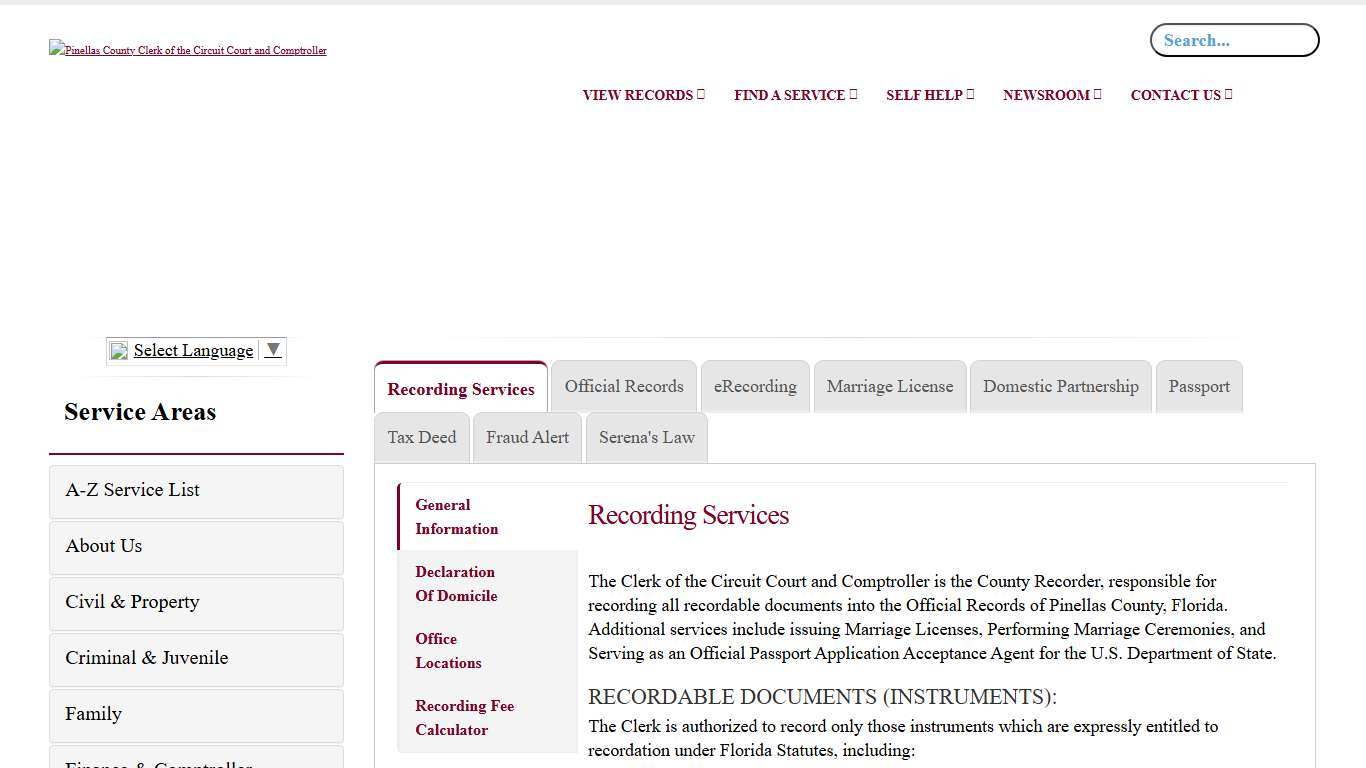Switch to the eRecording tab
Screen dimensions: 1366x768
tap(755, 387)
